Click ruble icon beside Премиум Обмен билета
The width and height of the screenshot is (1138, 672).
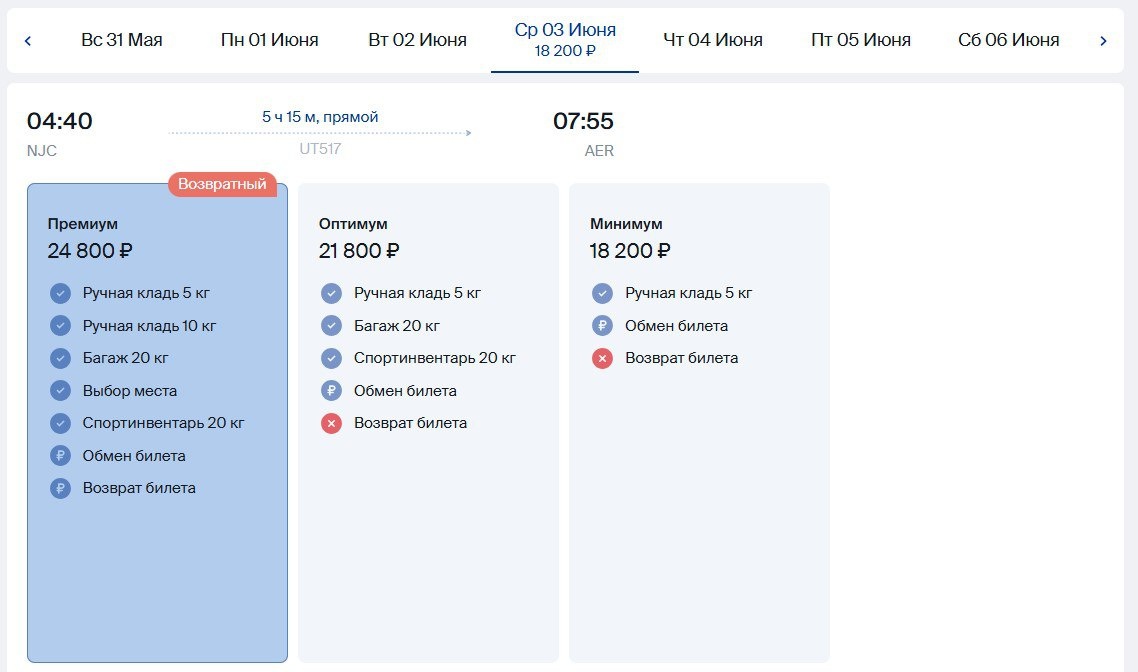[60, 456]
